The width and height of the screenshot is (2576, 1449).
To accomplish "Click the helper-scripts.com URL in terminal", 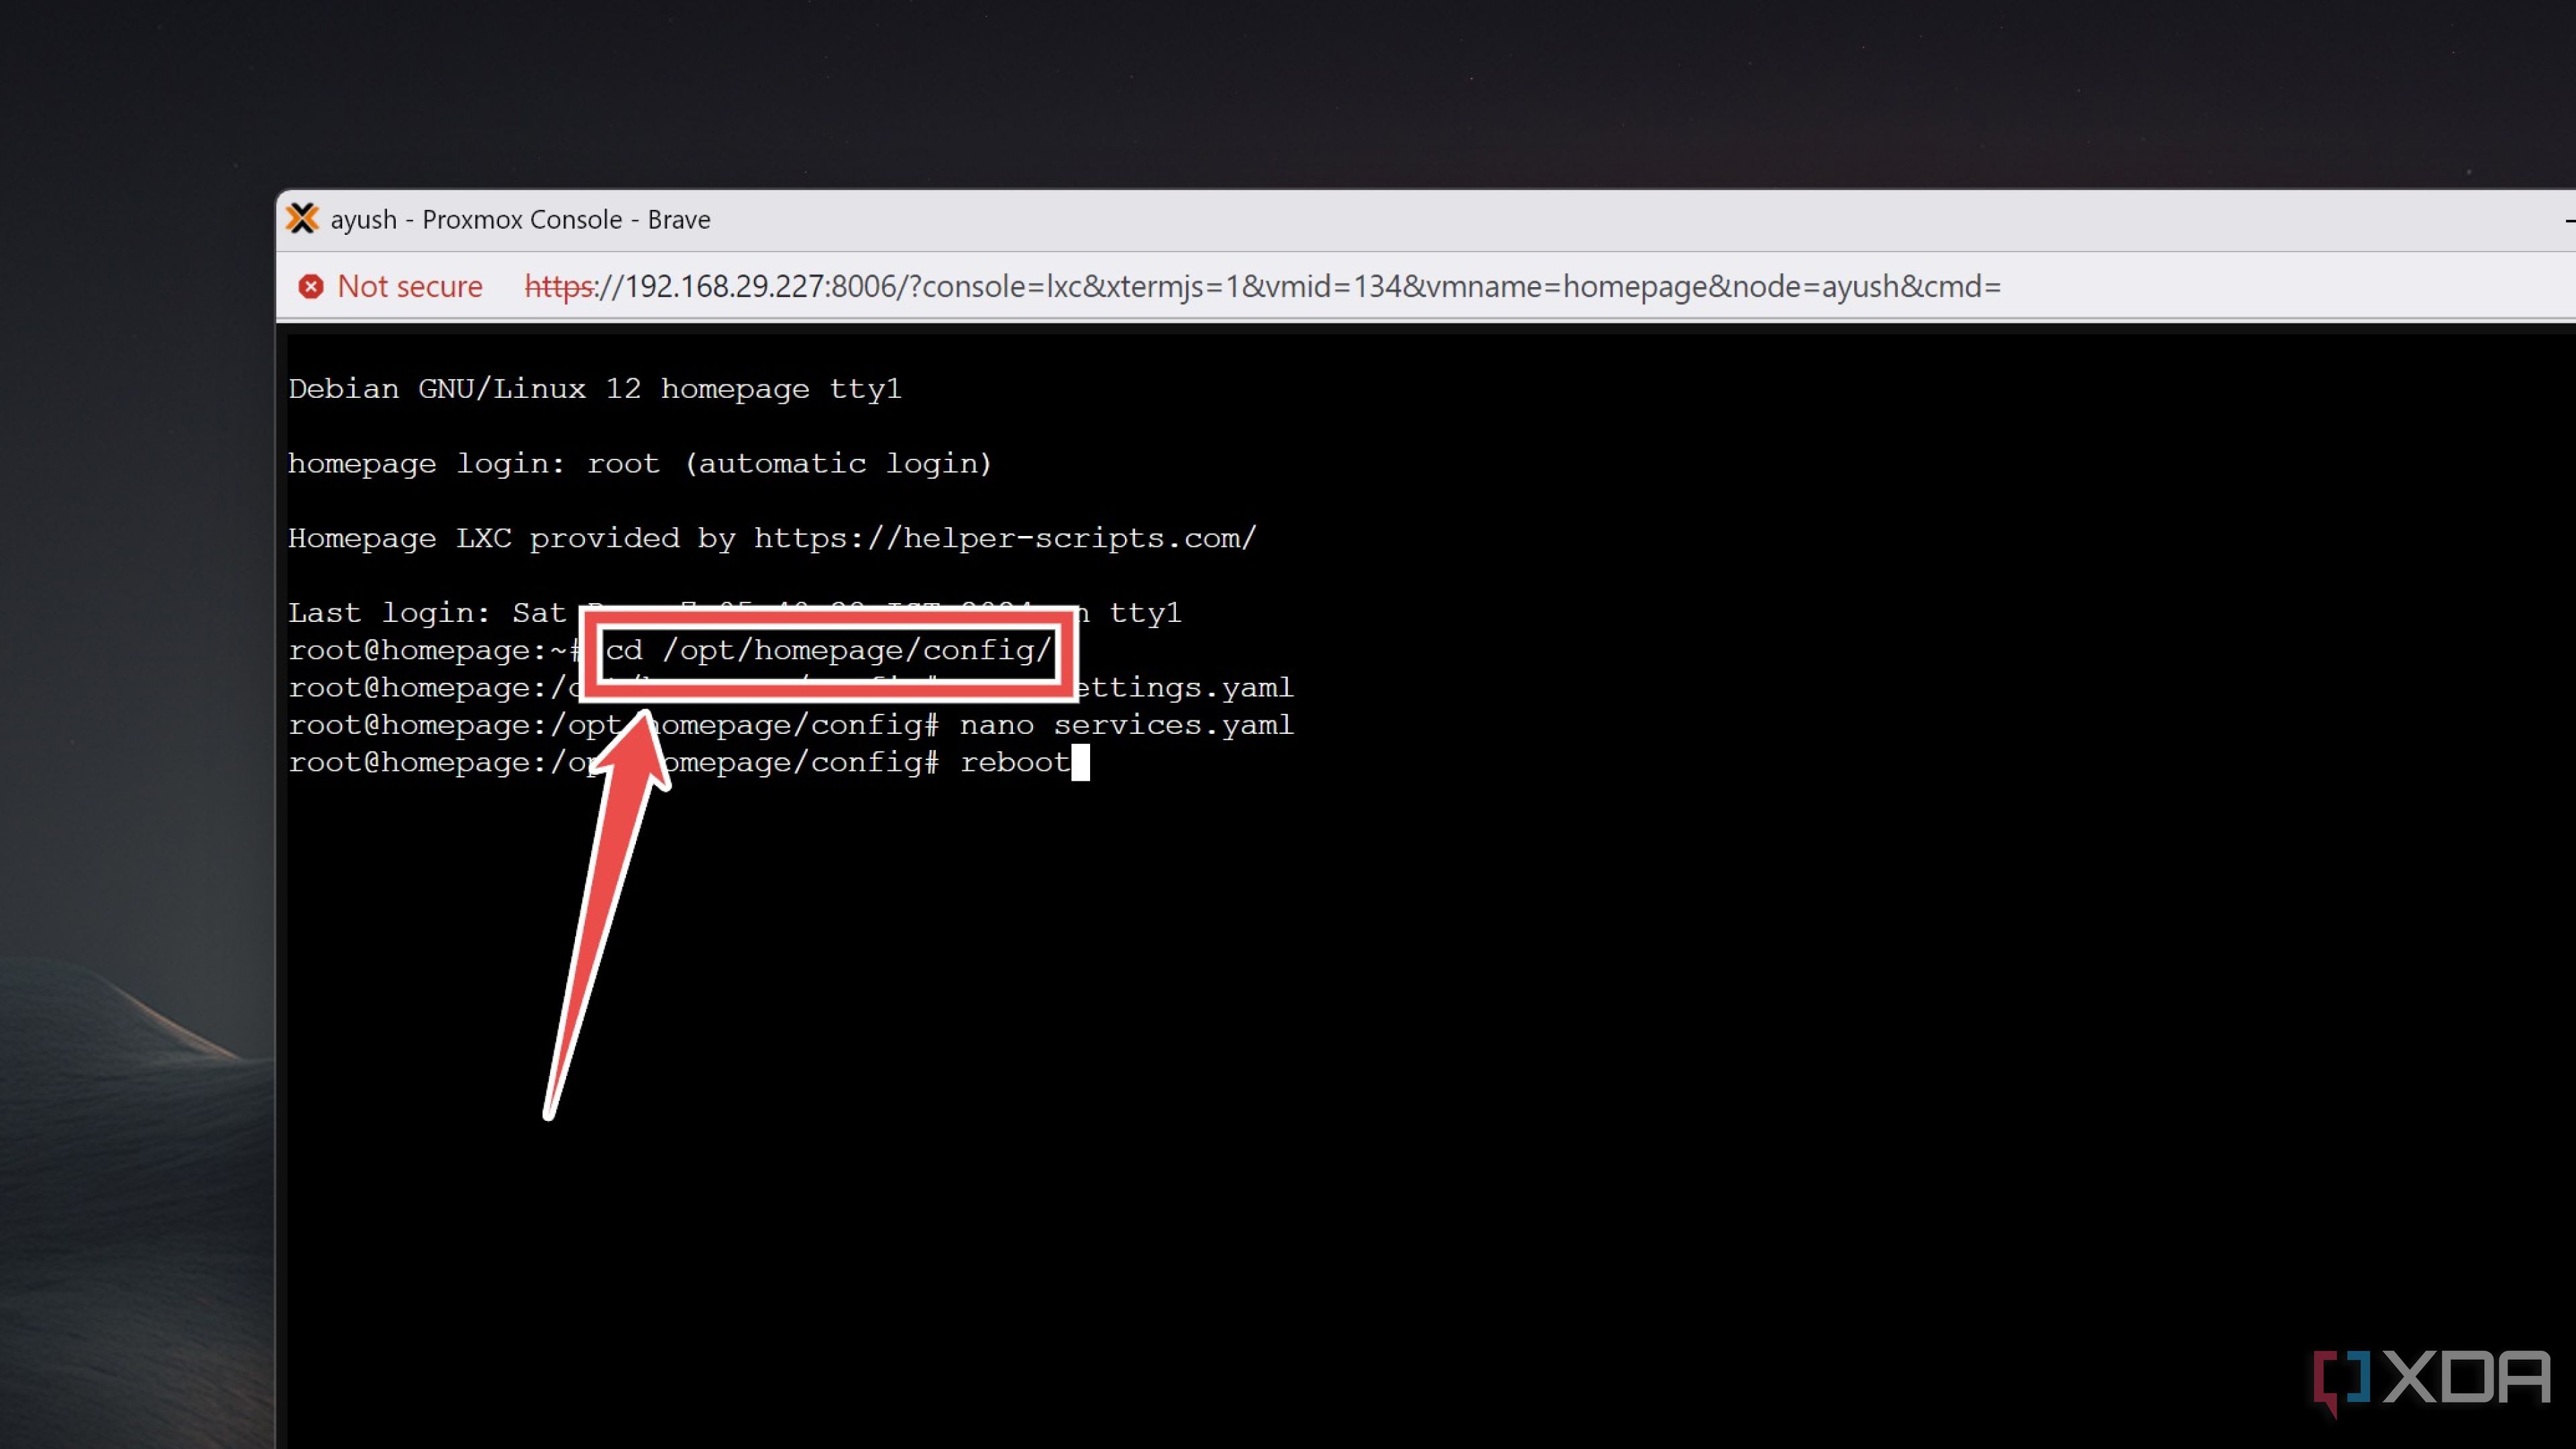I will (x=1004, y=539).
